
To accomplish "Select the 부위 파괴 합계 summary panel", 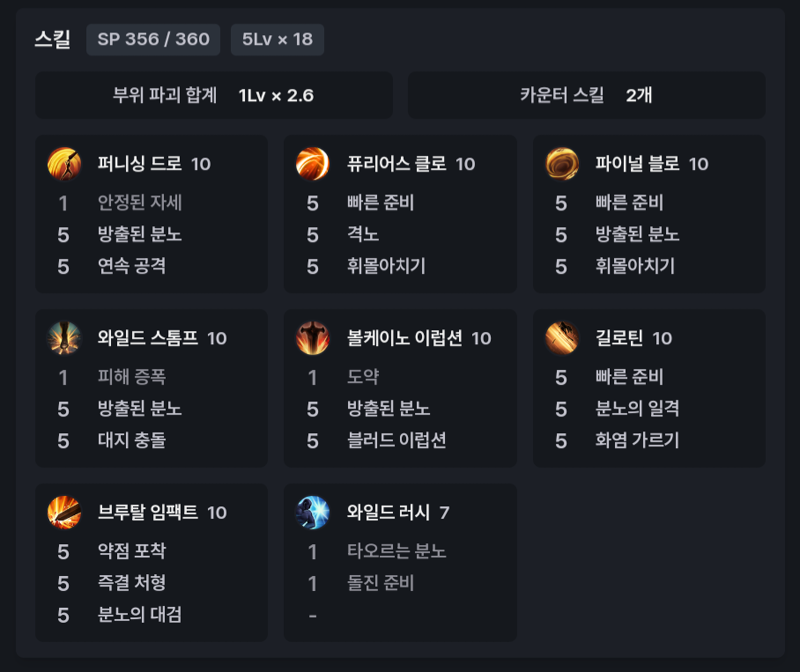I will [x=214, y=95].
